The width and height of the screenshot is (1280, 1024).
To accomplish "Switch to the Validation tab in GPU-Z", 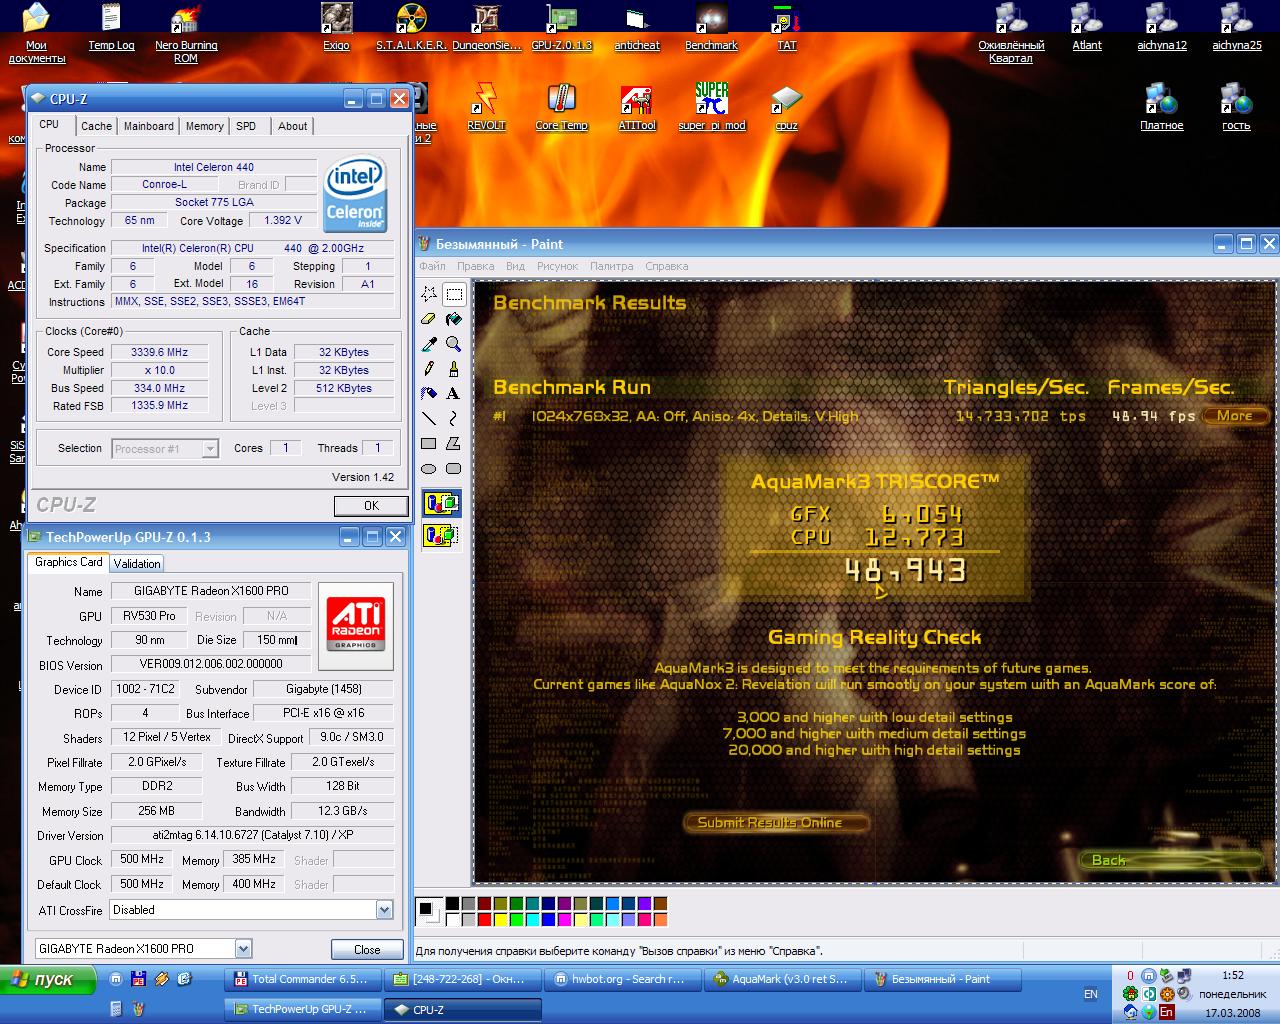I will pos(137,564).
